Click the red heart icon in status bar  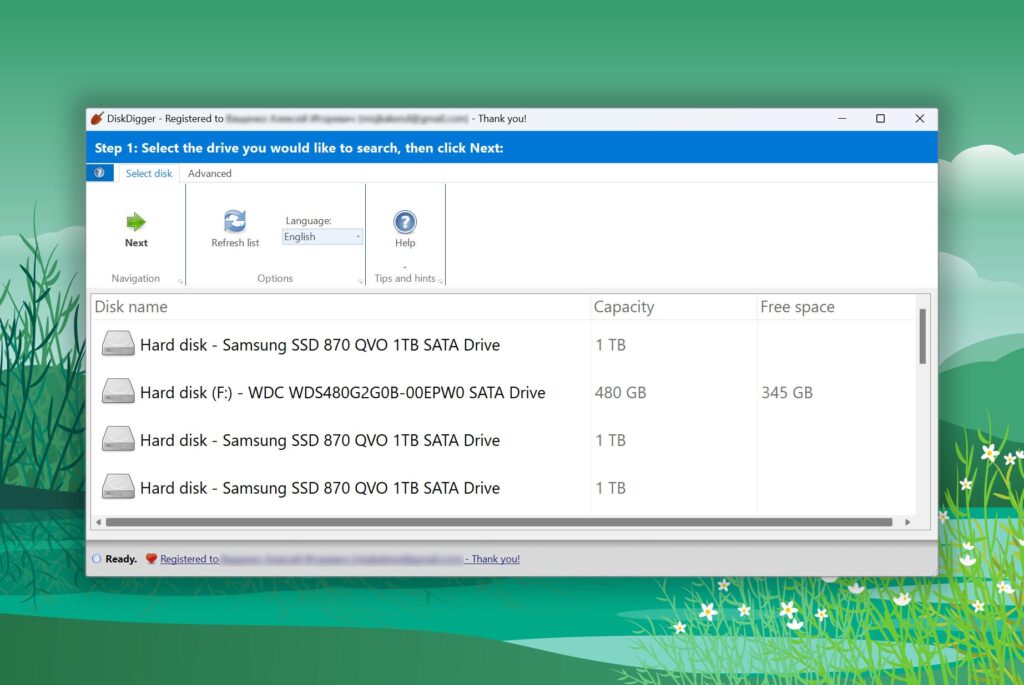[152, 558]
